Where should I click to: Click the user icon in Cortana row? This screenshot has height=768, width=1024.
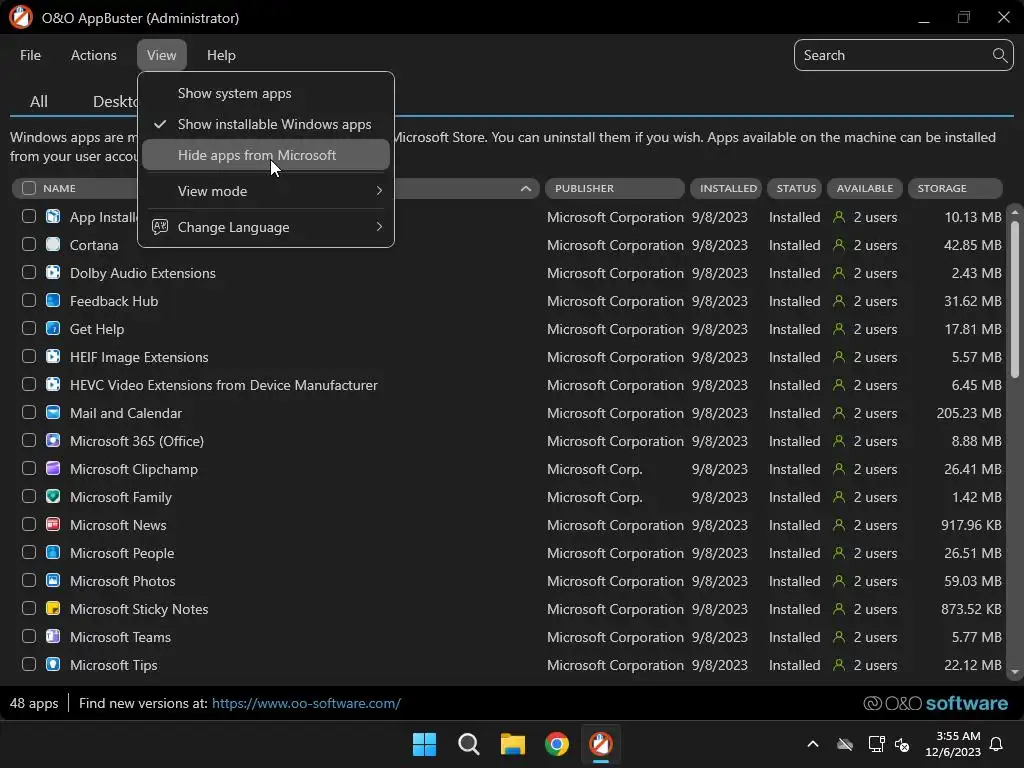click(839, 245)
